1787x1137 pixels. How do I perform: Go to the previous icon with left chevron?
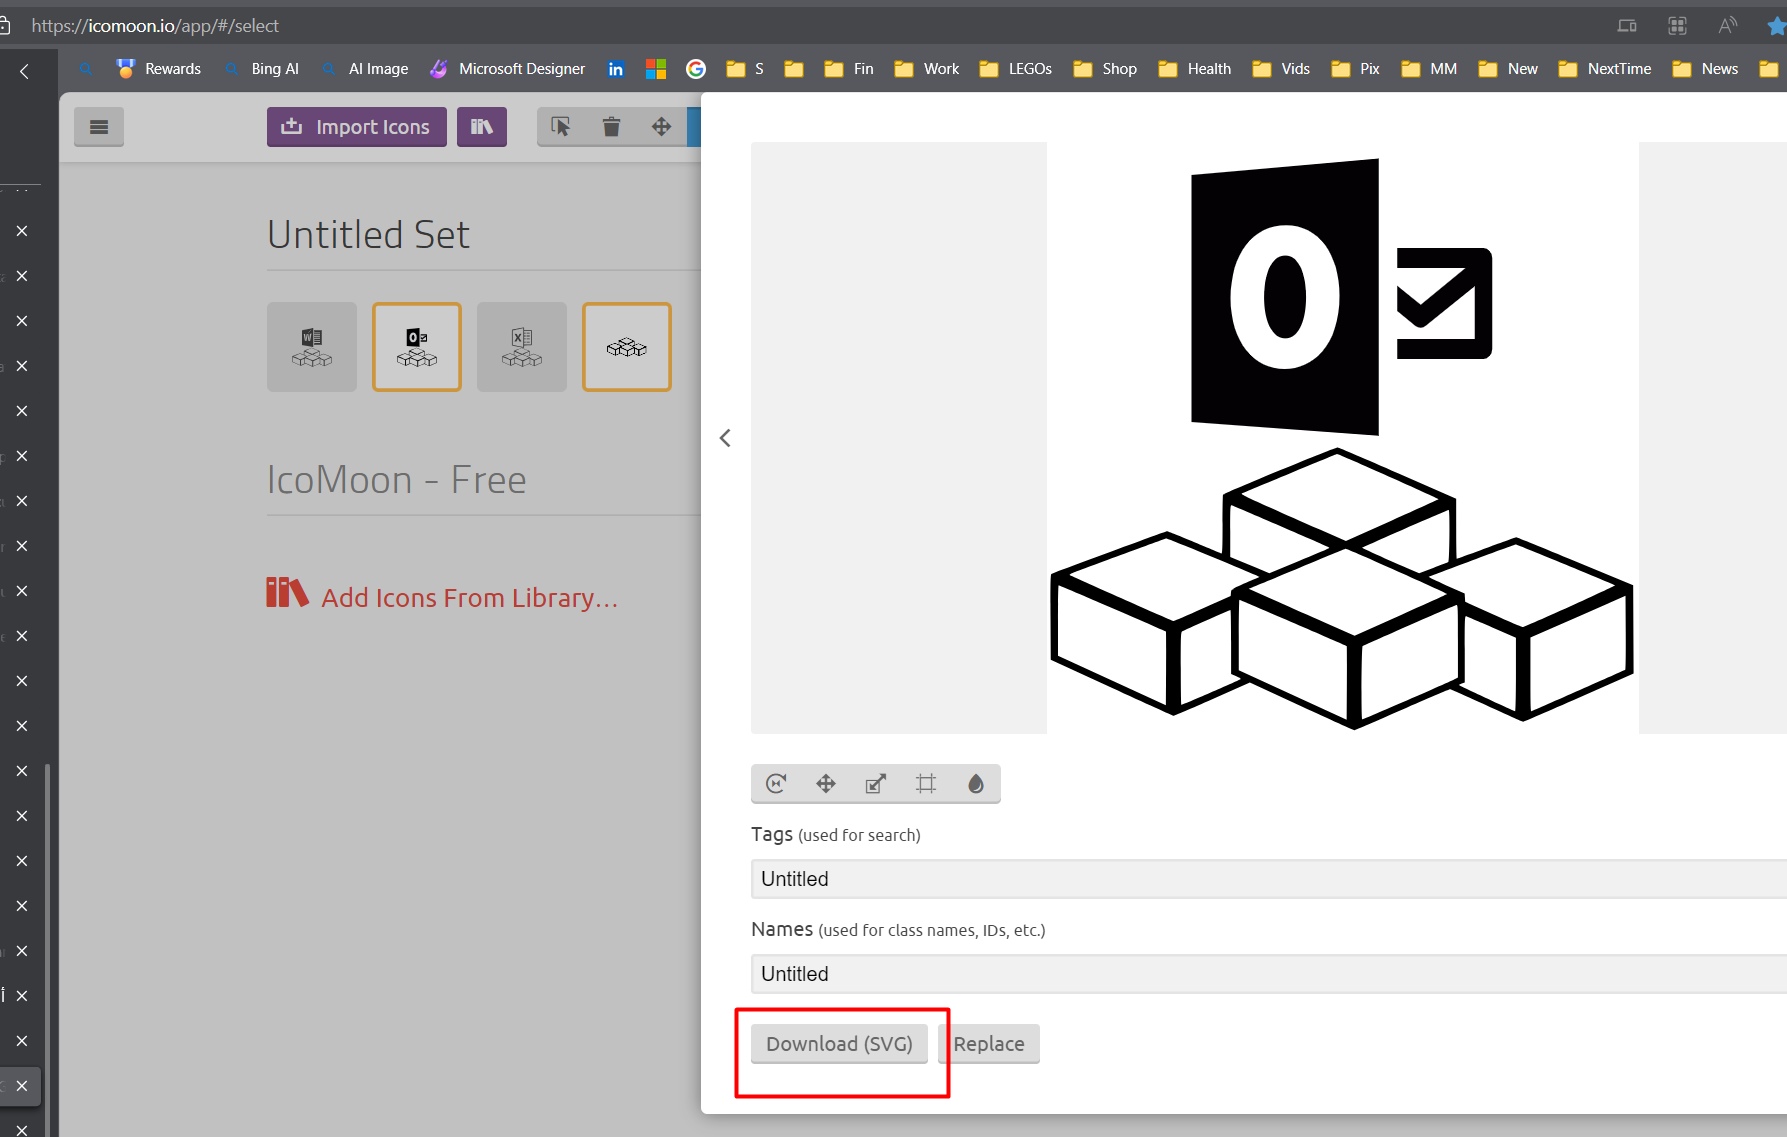(726, 438)
